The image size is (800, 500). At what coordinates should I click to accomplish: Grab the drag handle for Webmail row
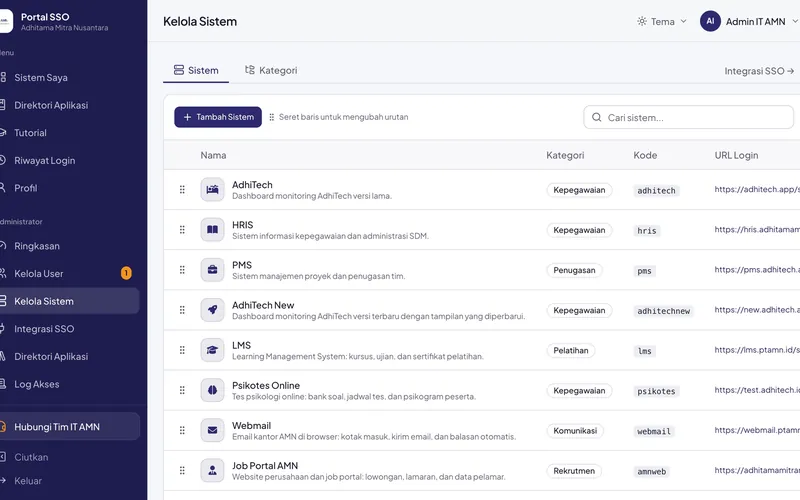(182, 431)
